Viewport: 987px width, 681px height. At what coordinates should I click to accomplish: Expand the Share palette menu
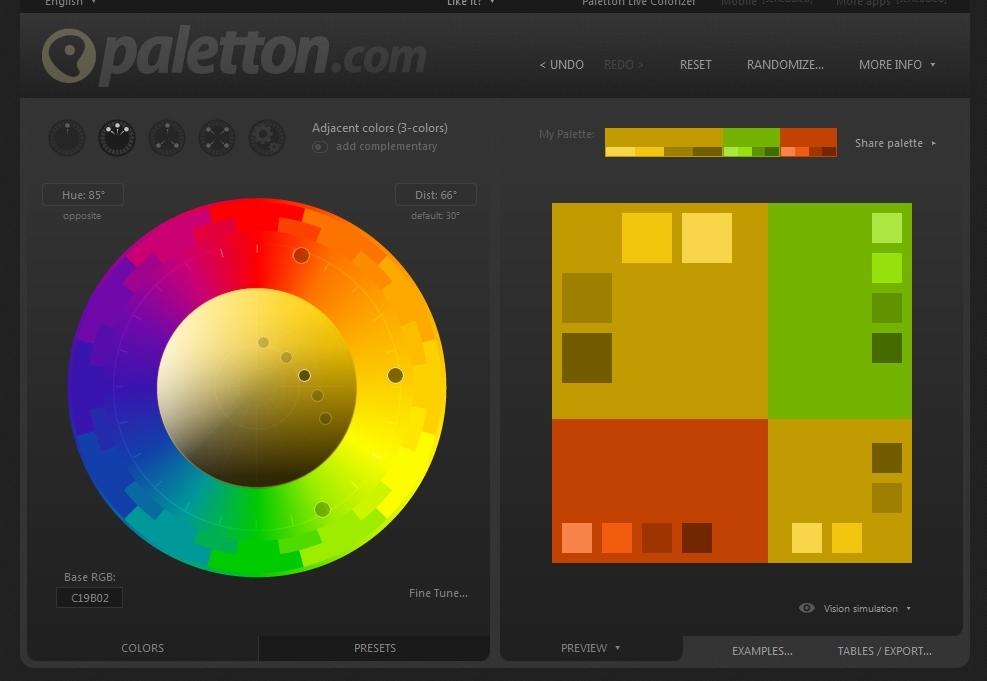(895, 143)
